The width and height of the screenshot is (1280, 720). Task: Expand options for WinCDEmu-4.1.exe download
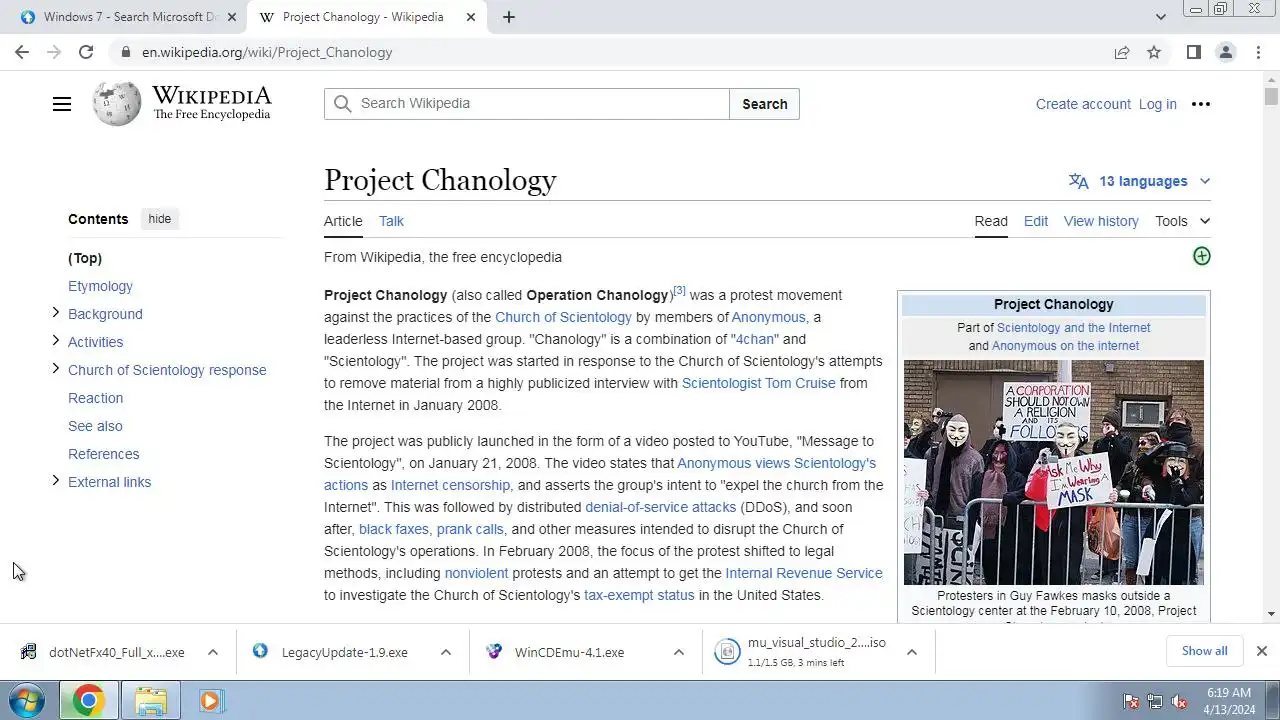coord(679,652)
